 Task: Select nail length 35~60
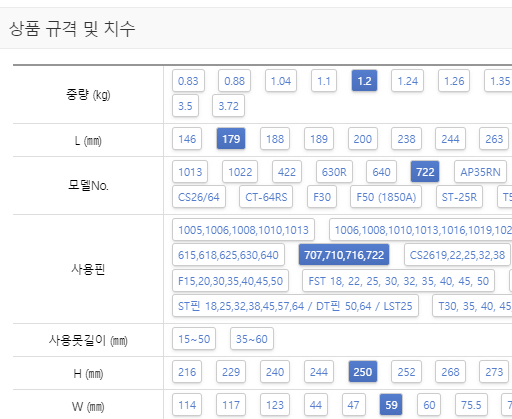click(x=252, y=339)
